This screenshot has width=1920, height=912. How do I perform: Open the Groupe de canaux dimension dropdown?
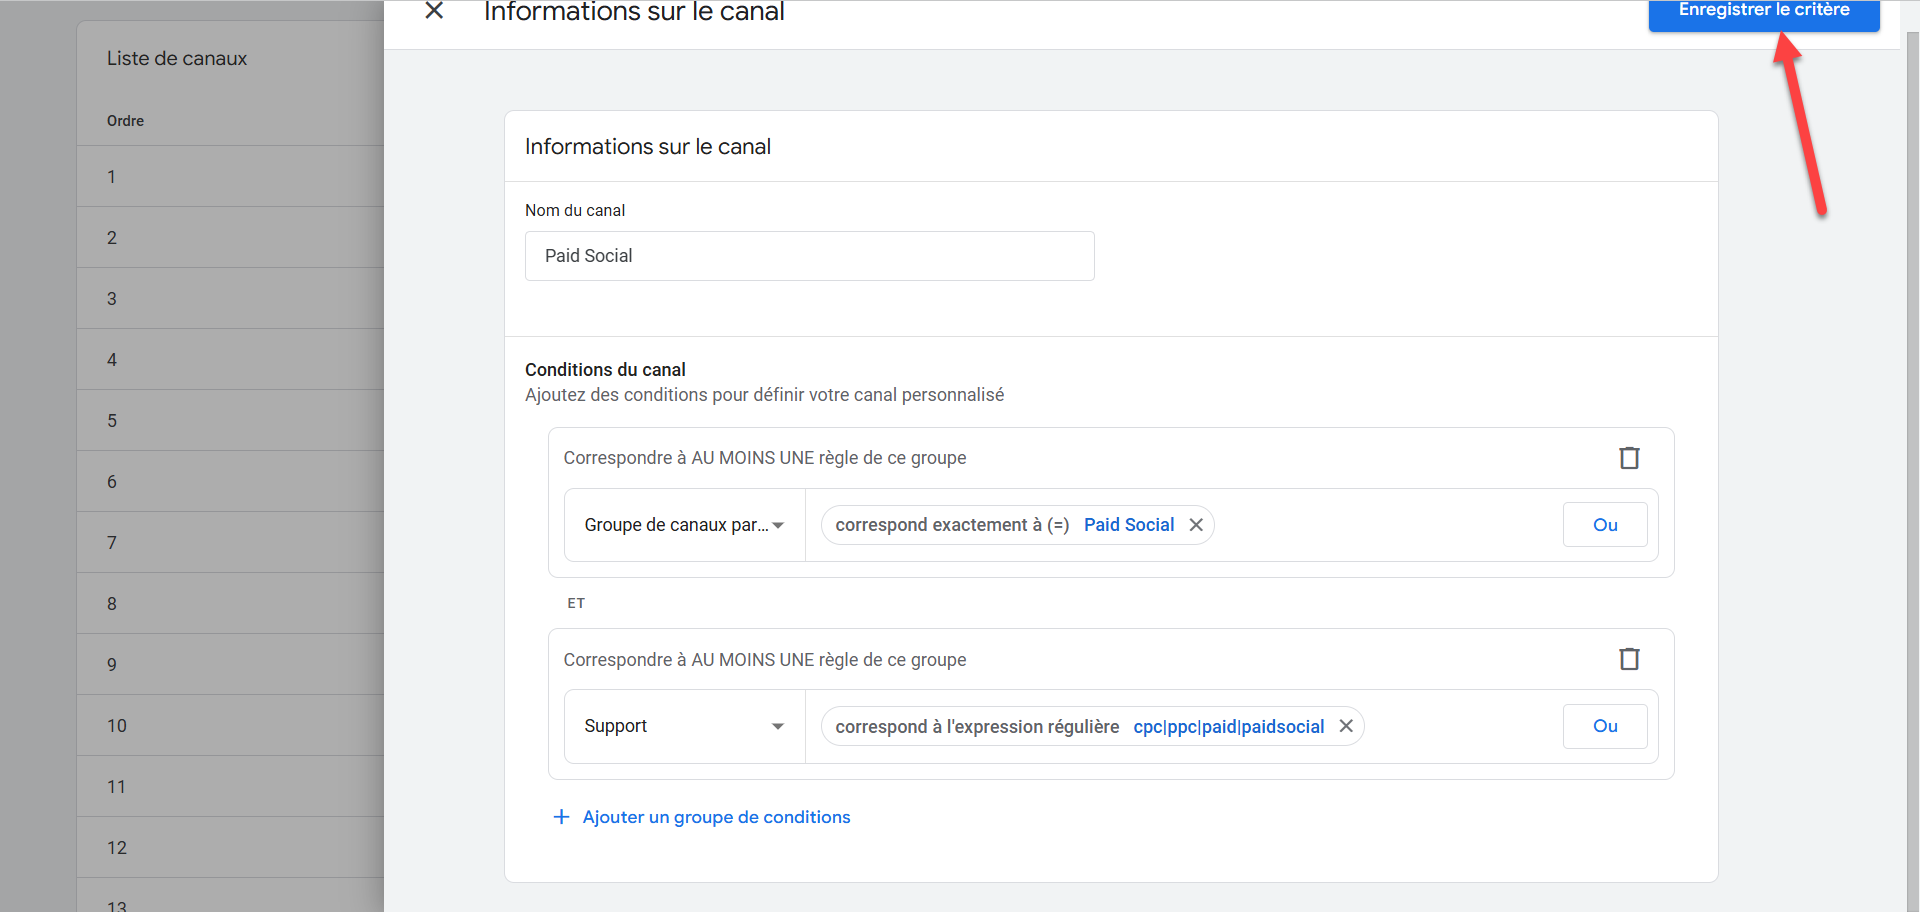pos(684,525)
